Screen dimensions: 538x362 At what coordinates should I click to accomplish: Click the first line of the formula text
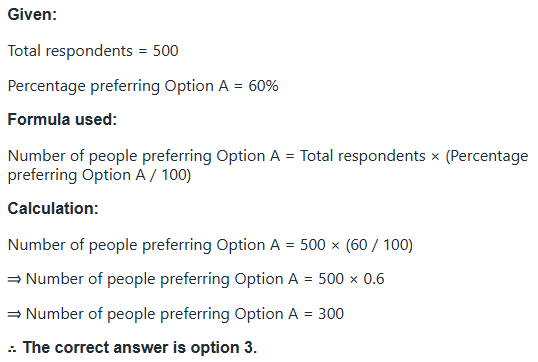(x=268, y=156)
